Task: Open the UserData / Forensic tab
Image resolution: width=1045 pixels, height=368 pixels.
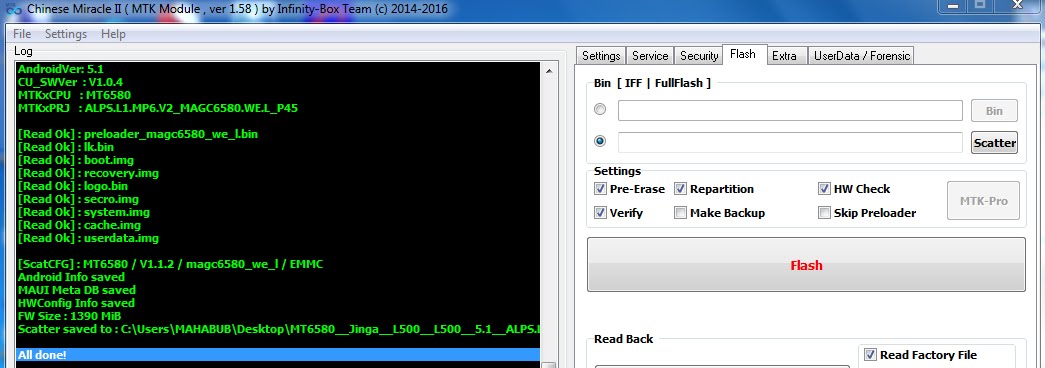Action: [x=862, y=56]
